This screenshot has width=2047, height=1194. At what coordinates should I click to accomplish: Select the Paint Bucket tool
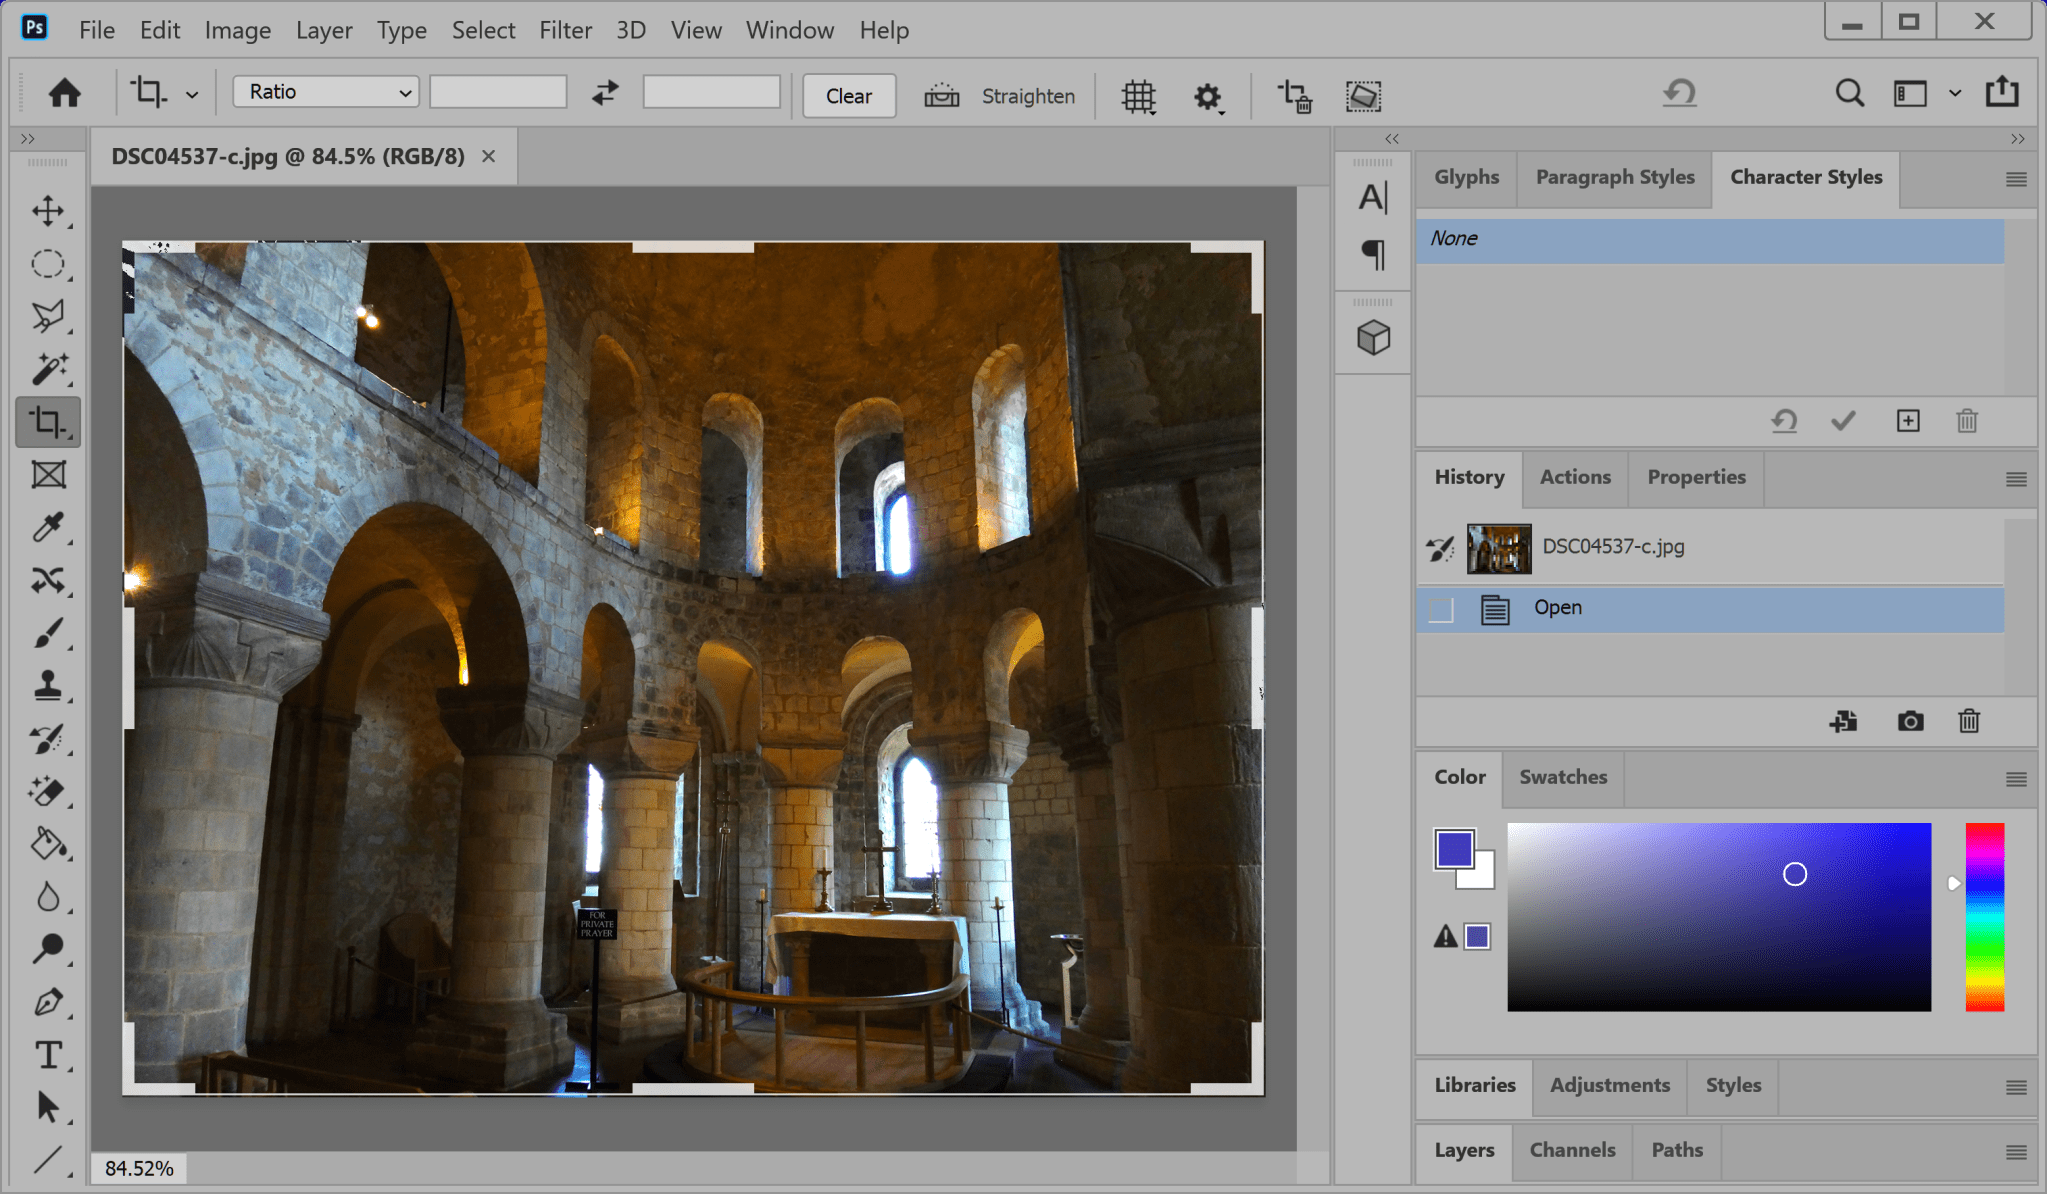point(47,844)
